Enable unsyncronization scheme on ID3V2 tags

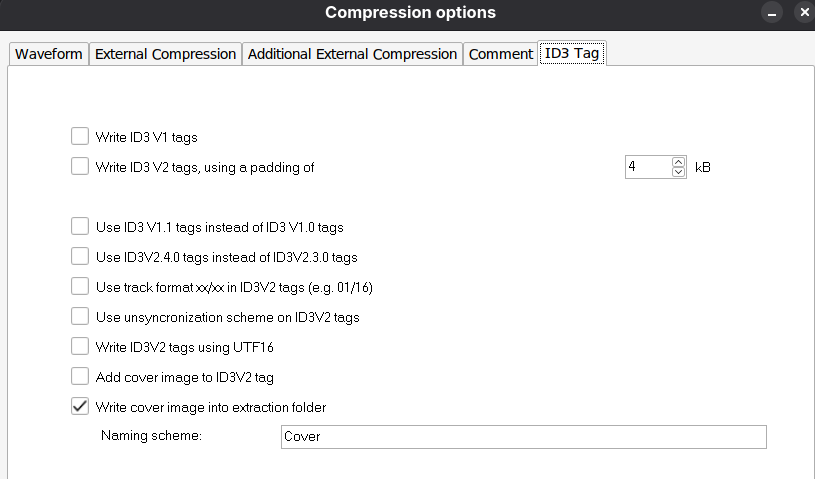[80, 317]
